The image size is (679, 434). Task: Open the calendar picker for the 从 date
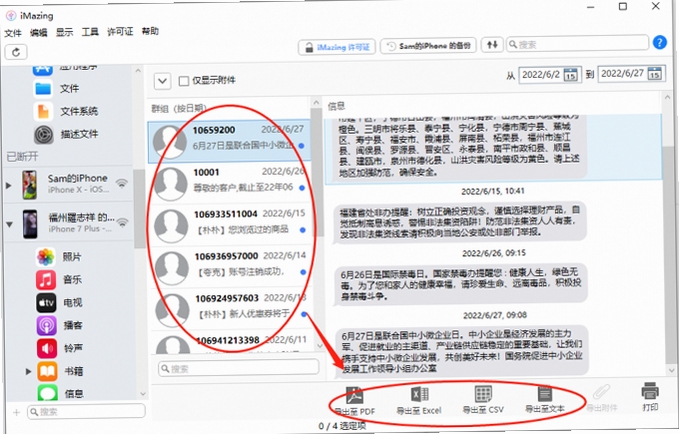click(570, 75)
